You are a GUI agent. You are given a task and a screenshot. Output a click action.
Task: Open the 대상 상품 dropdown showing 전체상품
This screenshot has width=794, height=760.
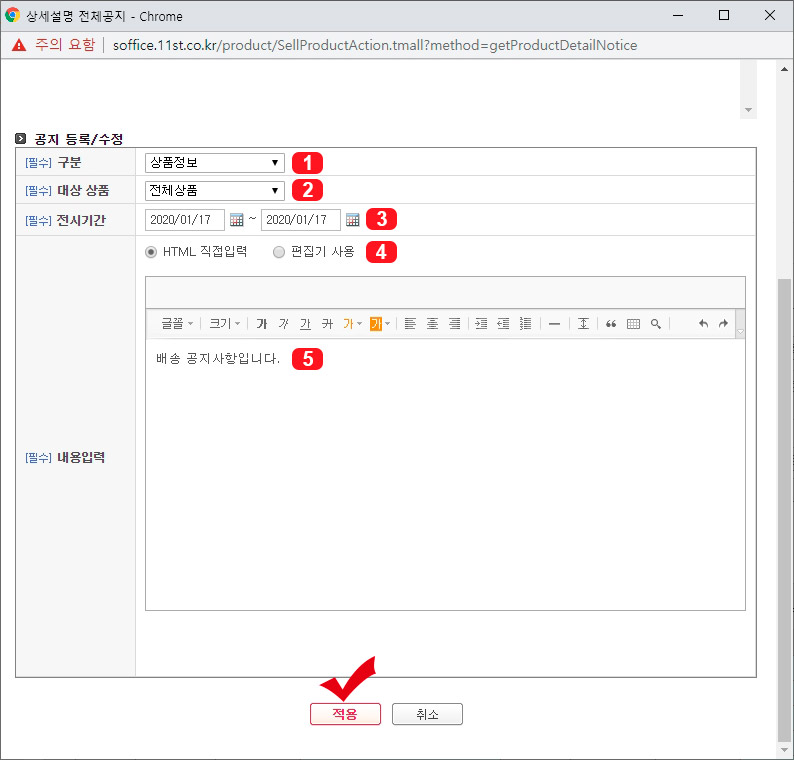tap(215, 191)
